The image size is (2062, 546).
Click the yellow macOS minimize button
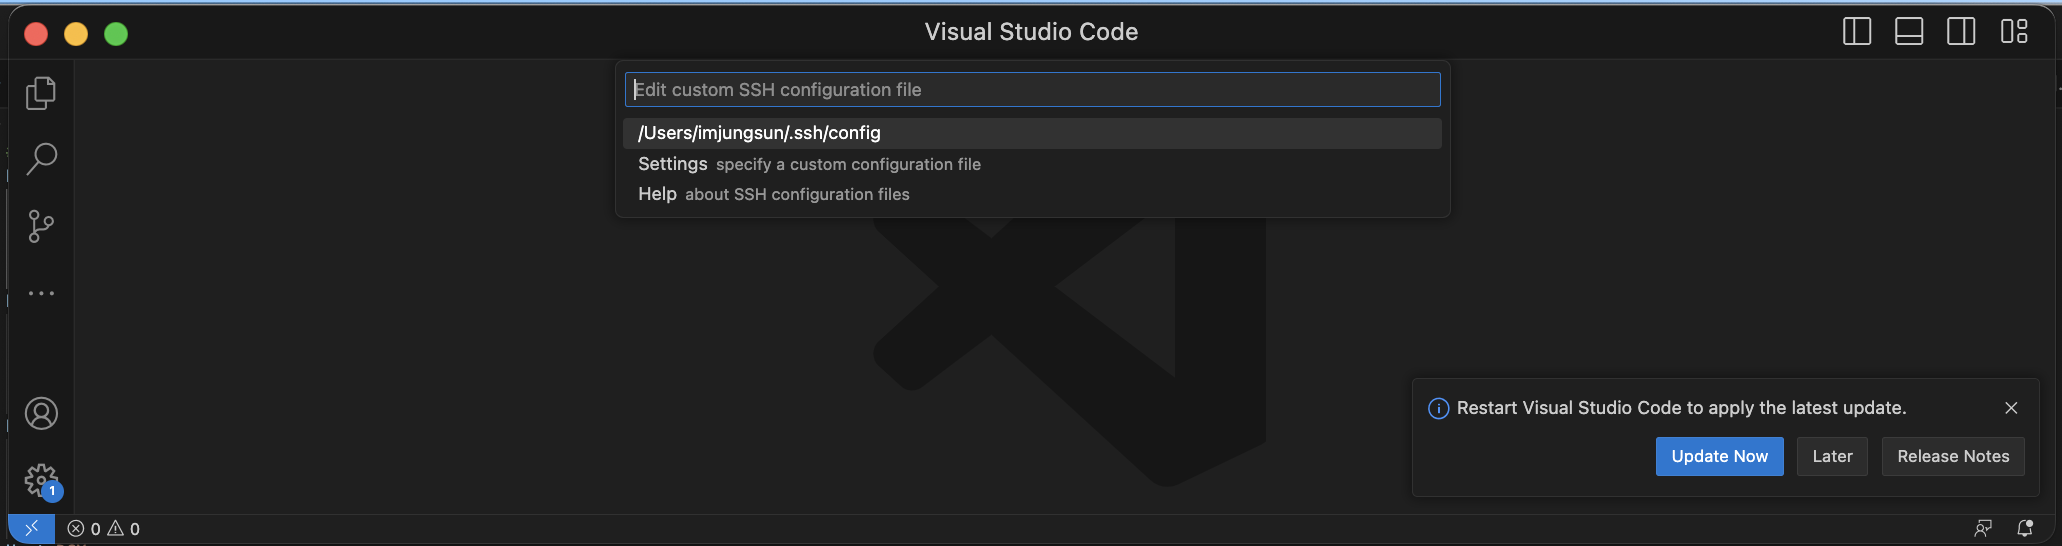[76, 34]
